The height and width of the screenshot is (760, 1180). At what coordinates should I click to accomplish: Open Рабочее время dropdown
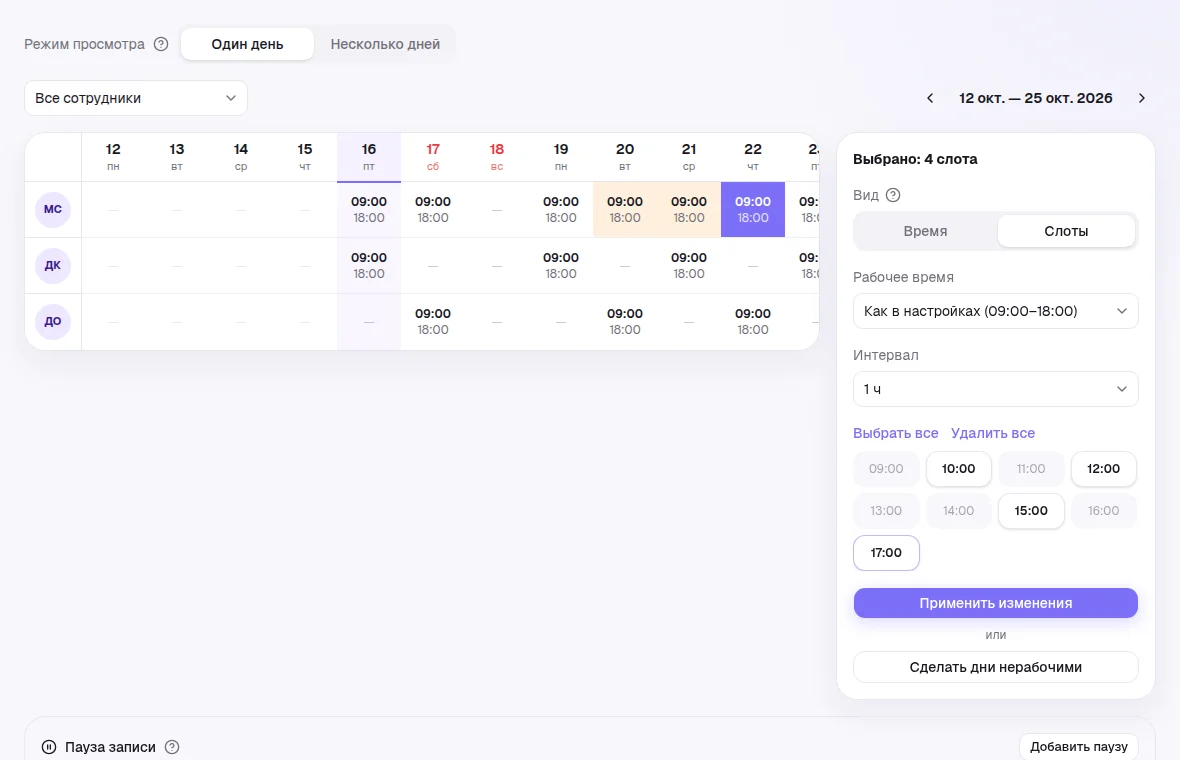point(996,312)
